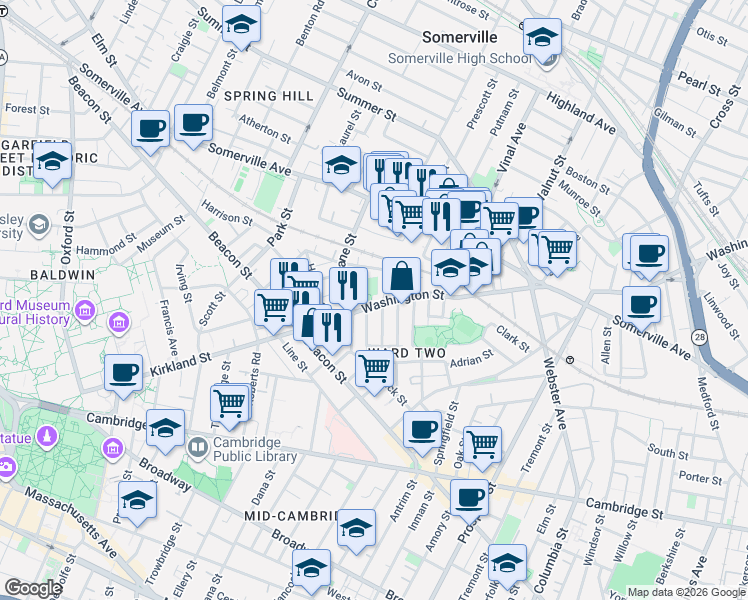Open the right cafe marker above Somerville Ave label
The image size is (748, 600).
pyautogui.click(x=193, y=124)
